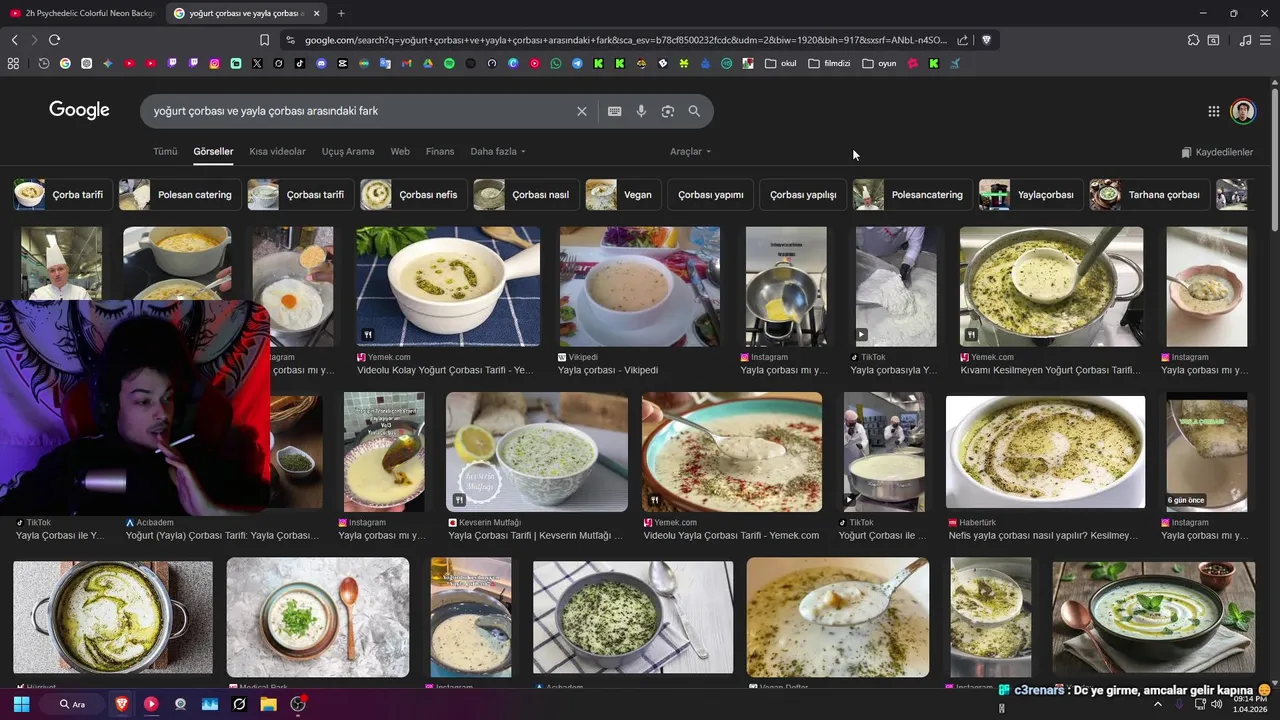1280x720 pixels.
Task: Open the browser extensions puzzle icon
Action: pyautogui.click(x=1193, y=40)
